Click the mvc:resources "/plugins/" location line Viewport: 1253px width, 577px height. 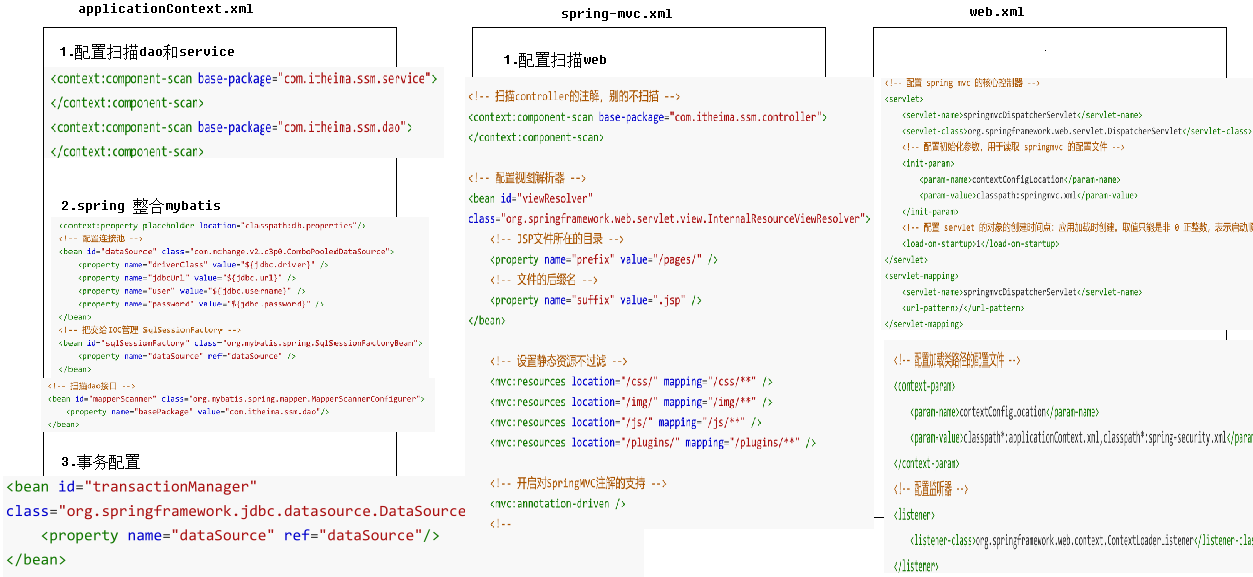653,442
